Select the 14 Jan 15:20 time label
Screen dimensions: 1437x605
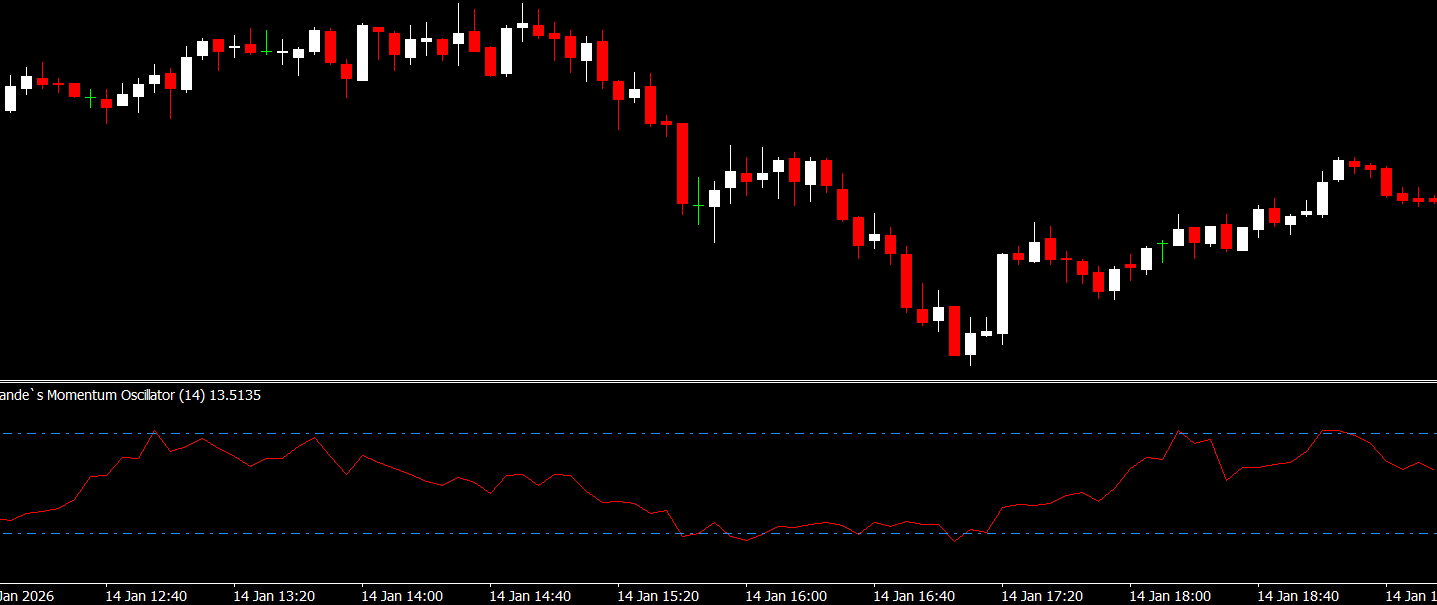(658, 596)
